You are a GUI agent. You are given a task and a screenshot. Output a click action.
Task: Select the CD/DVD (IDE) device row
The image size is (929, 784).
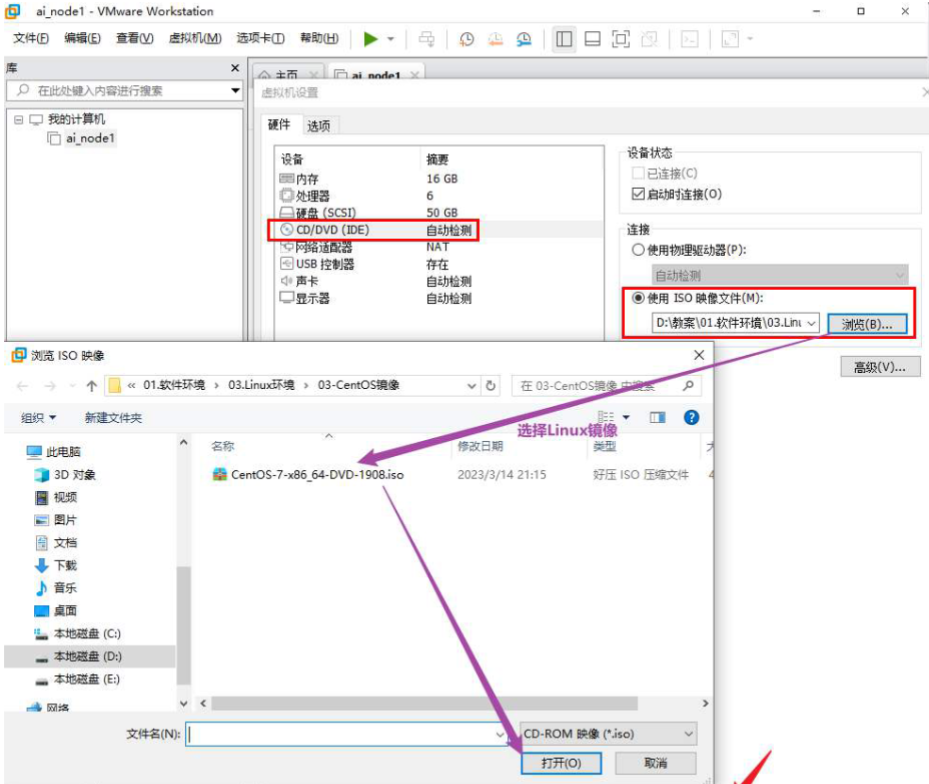[x=439, y=230]
